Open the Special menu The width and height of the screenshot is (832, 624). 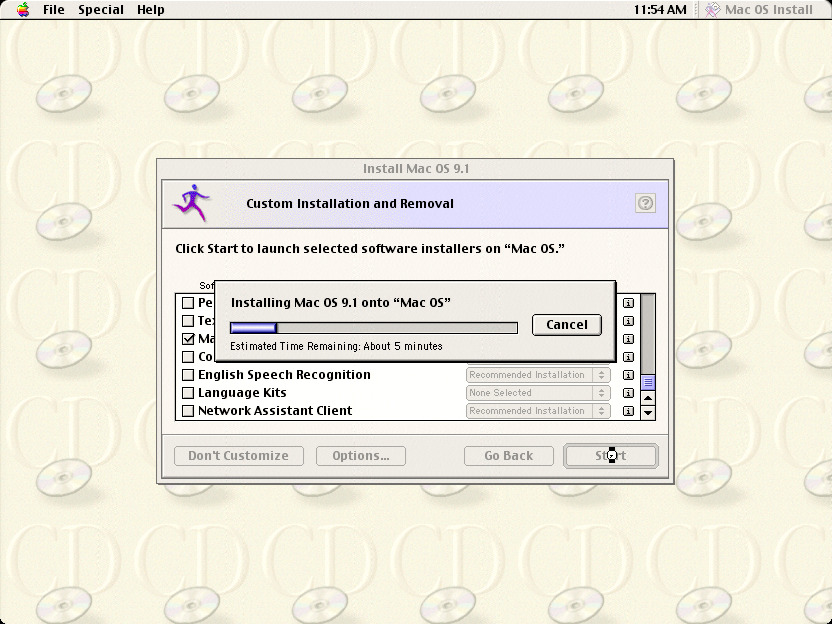101,10
